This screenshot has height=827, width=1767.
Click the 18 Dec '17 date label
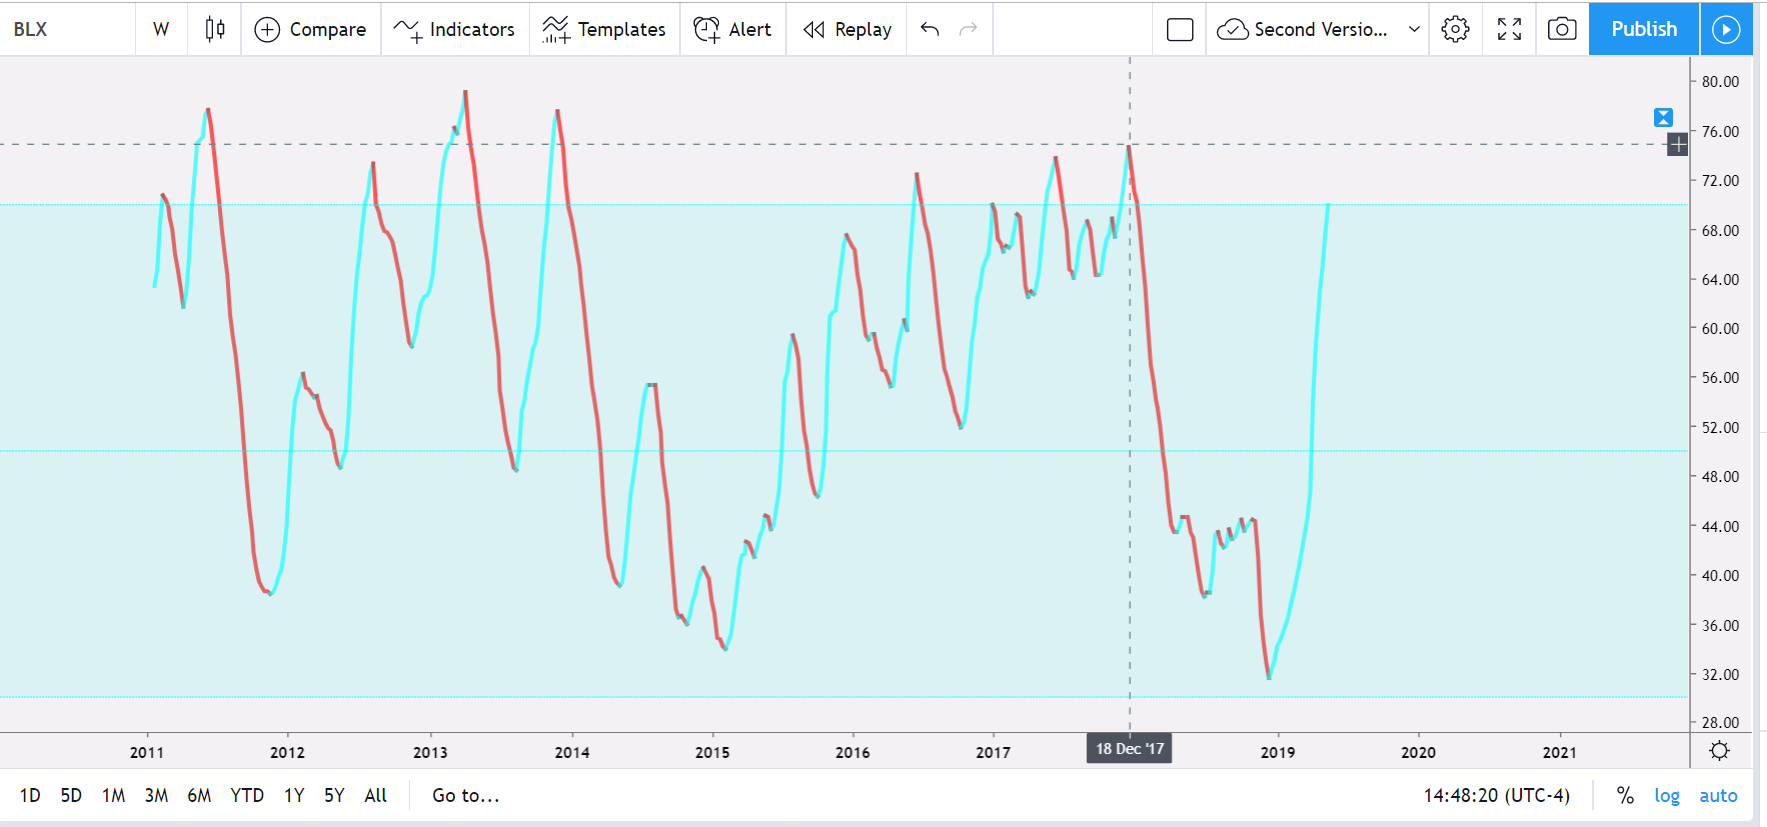[1130, 749]
